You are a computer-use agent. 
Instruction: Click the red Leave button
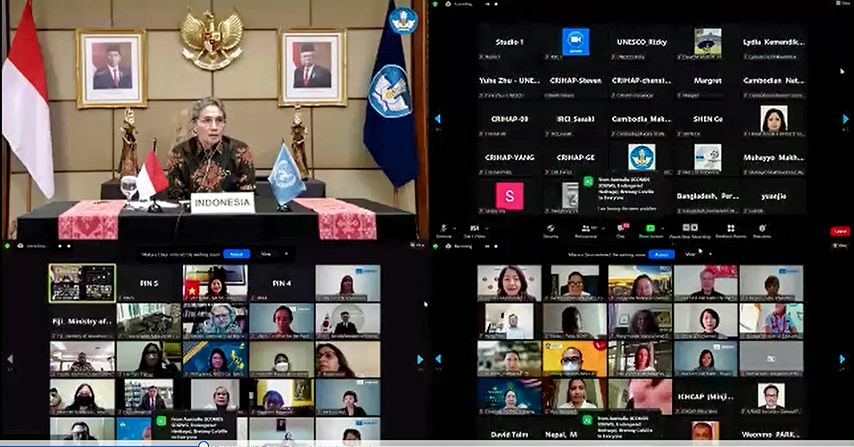pos(840,231)
